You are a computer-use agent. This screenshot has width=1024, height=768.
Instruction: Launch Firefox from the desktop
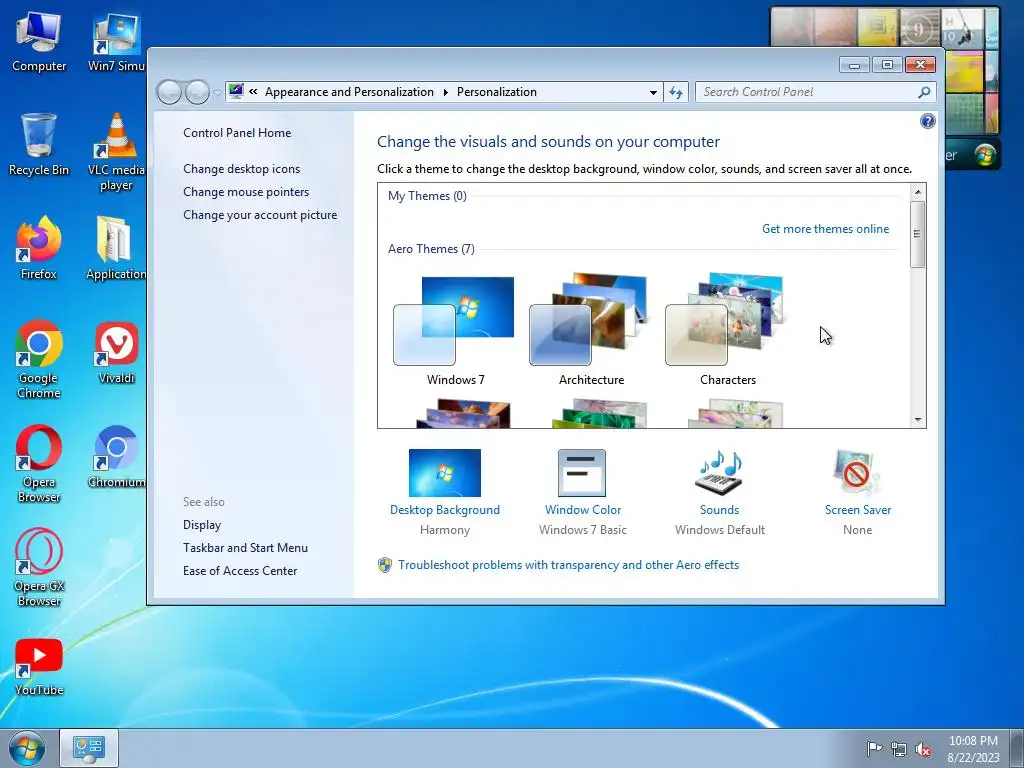pos(39,248)
